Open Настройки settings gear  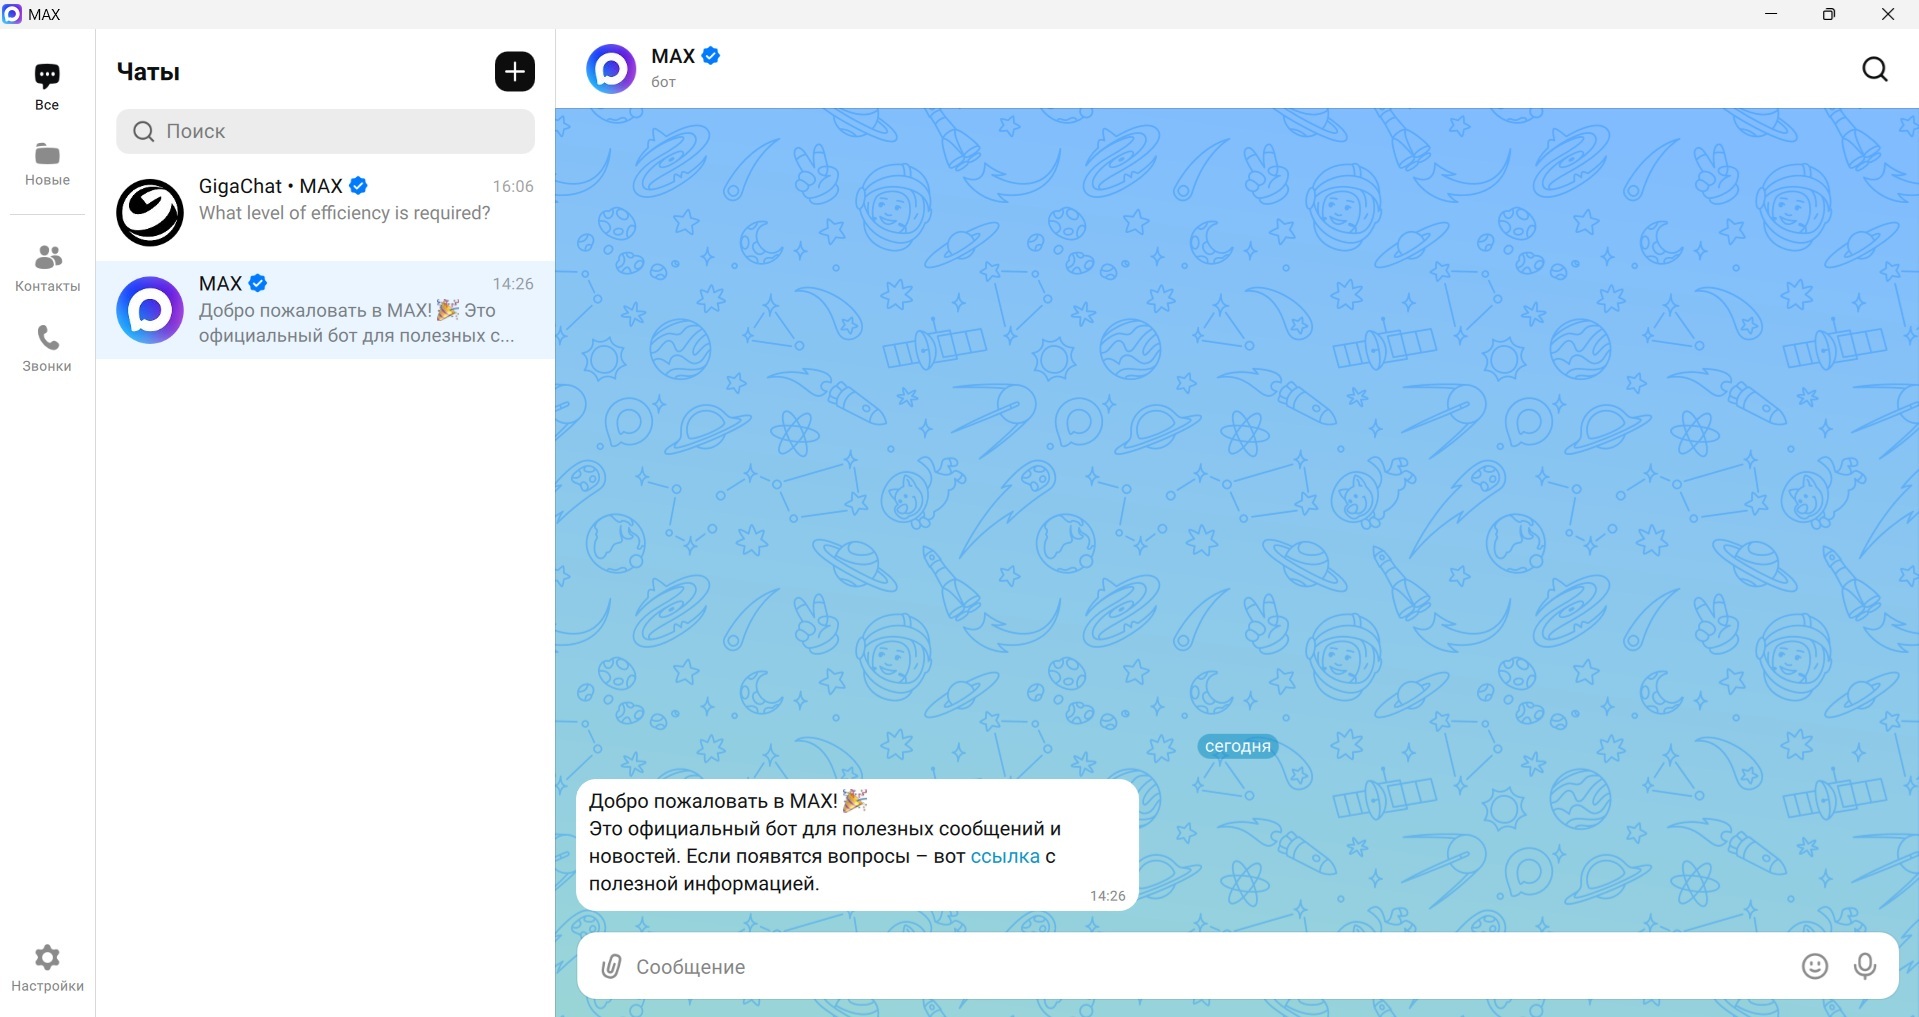point(47,969)
